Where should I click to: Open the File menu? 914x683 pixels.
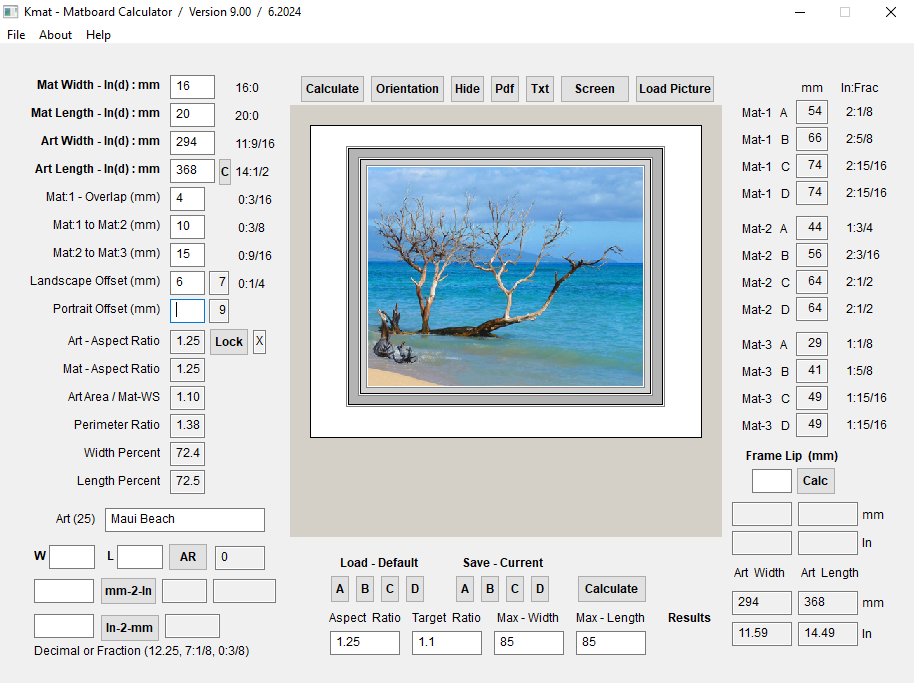[x=16, y=35]
